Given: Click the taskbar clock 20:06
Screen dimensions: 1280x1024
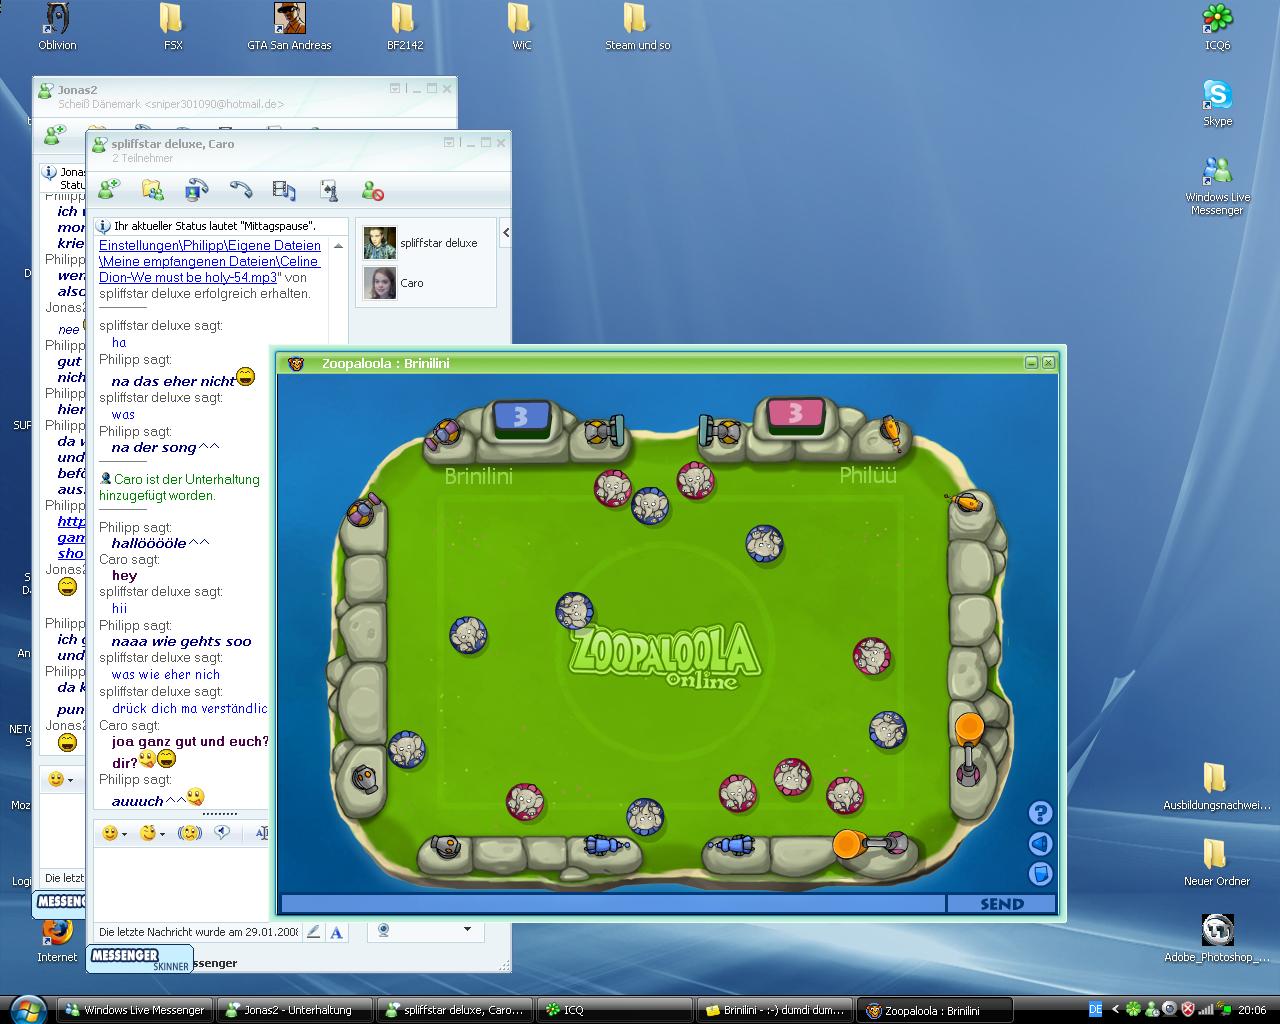Looking at the screenshot, I should coord(1252,1010).
